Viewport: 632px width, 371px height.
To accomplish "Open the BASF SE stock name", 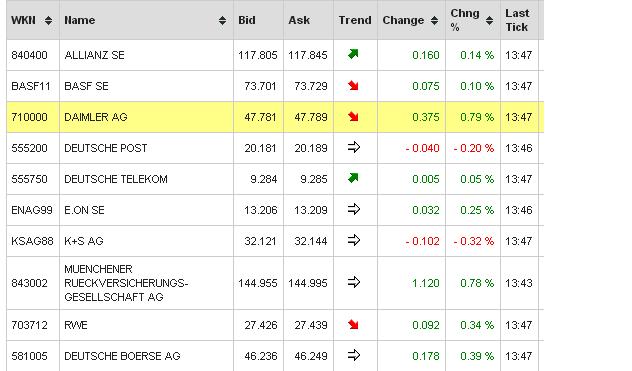I will (x=86, y=86).
